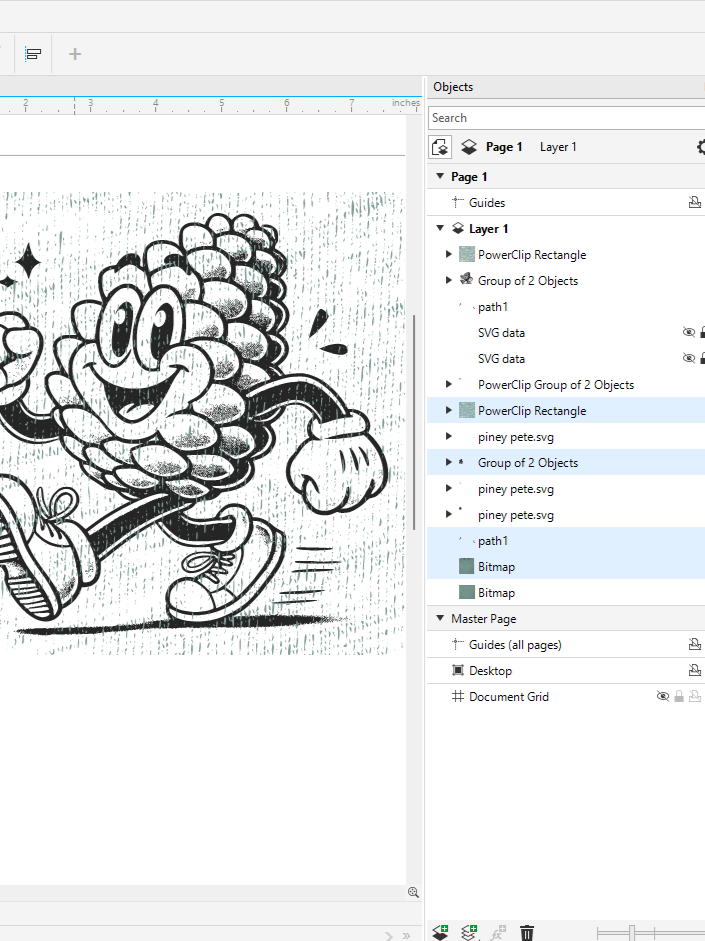Click the disabled fx add-effect icon
Image resolution: width=705 pixels, height=941 pixels.
tap(498, 932)
